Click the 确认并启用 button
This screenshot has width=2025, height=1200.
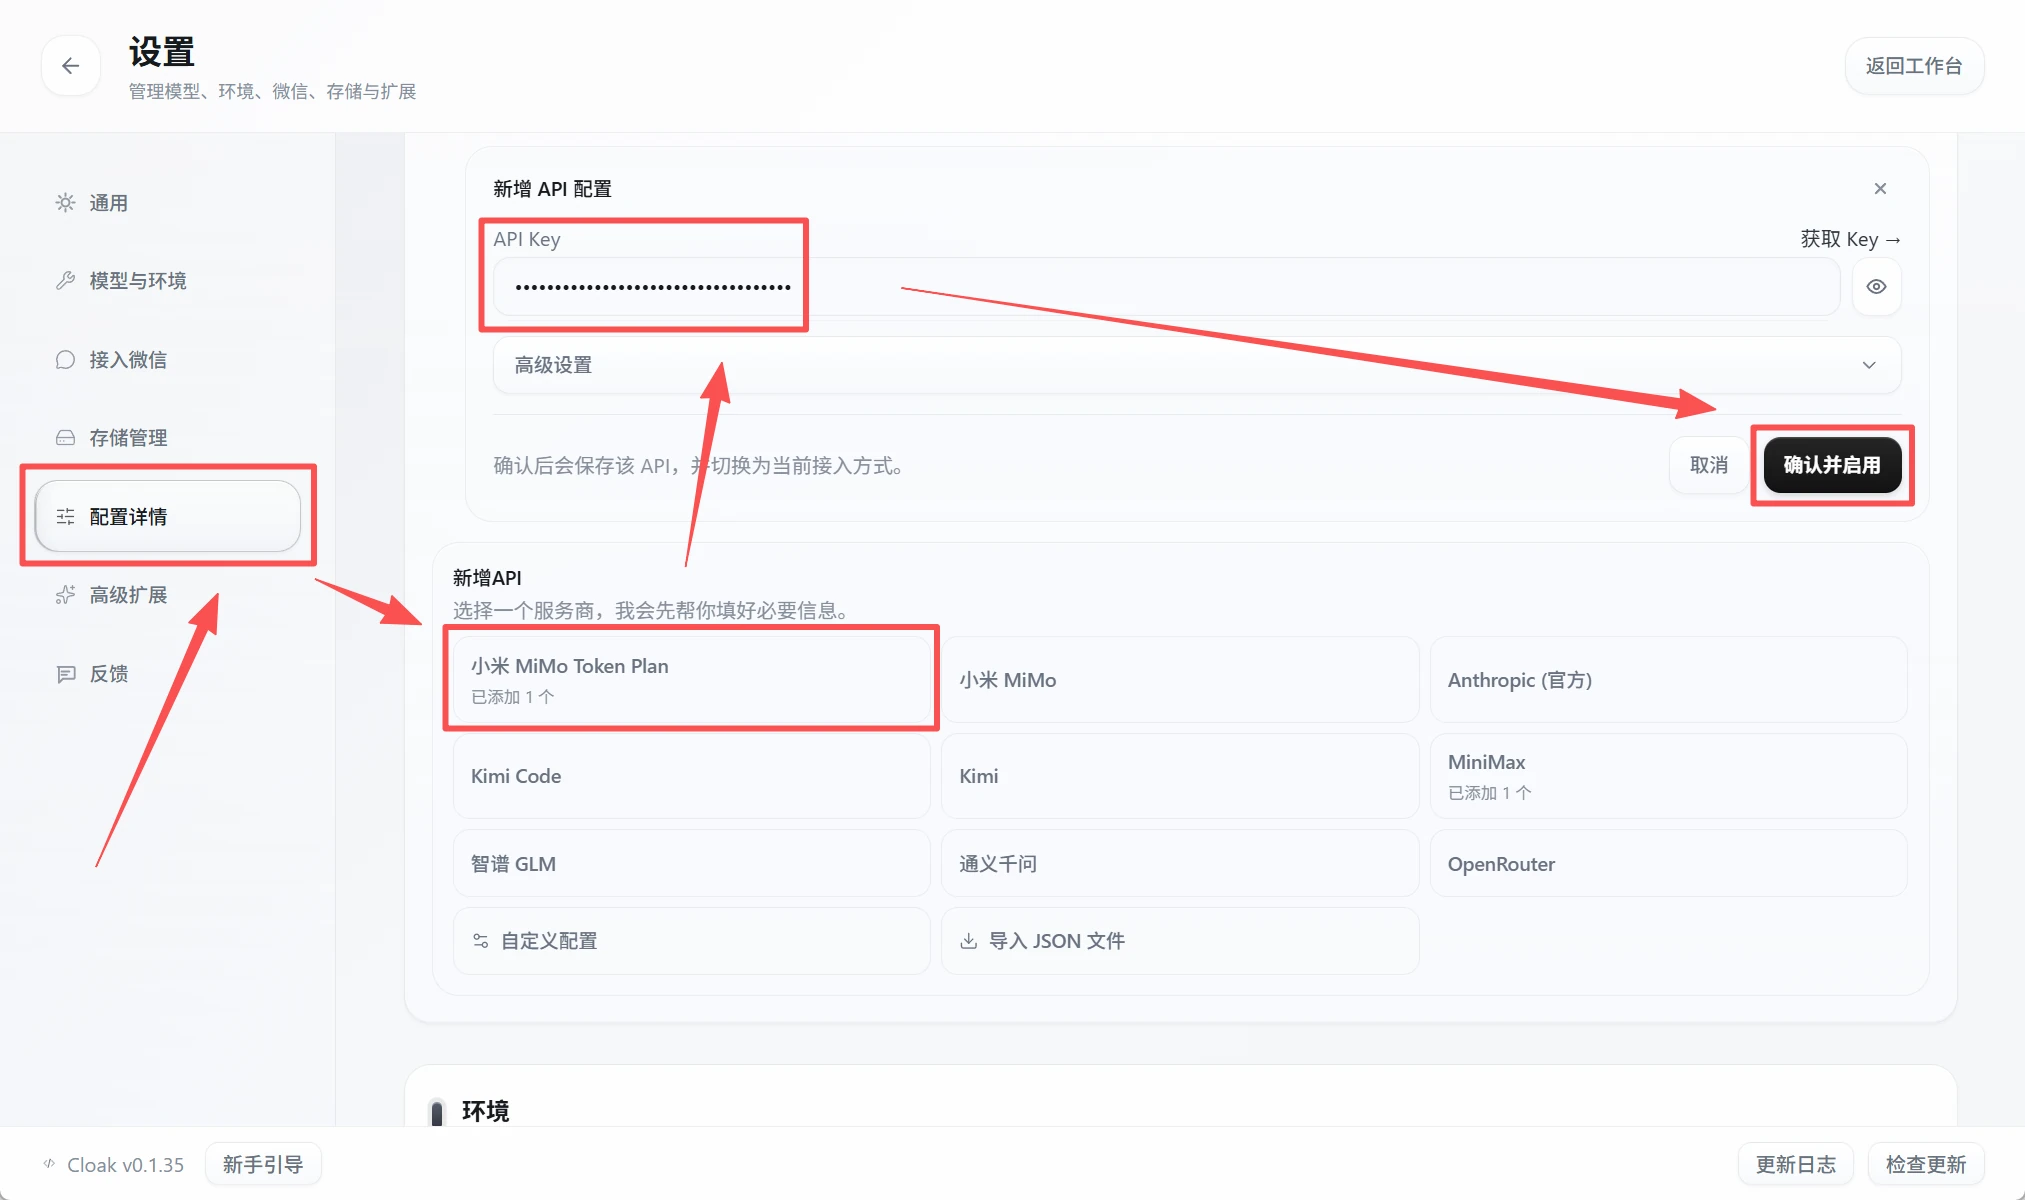pos(1832,465)
